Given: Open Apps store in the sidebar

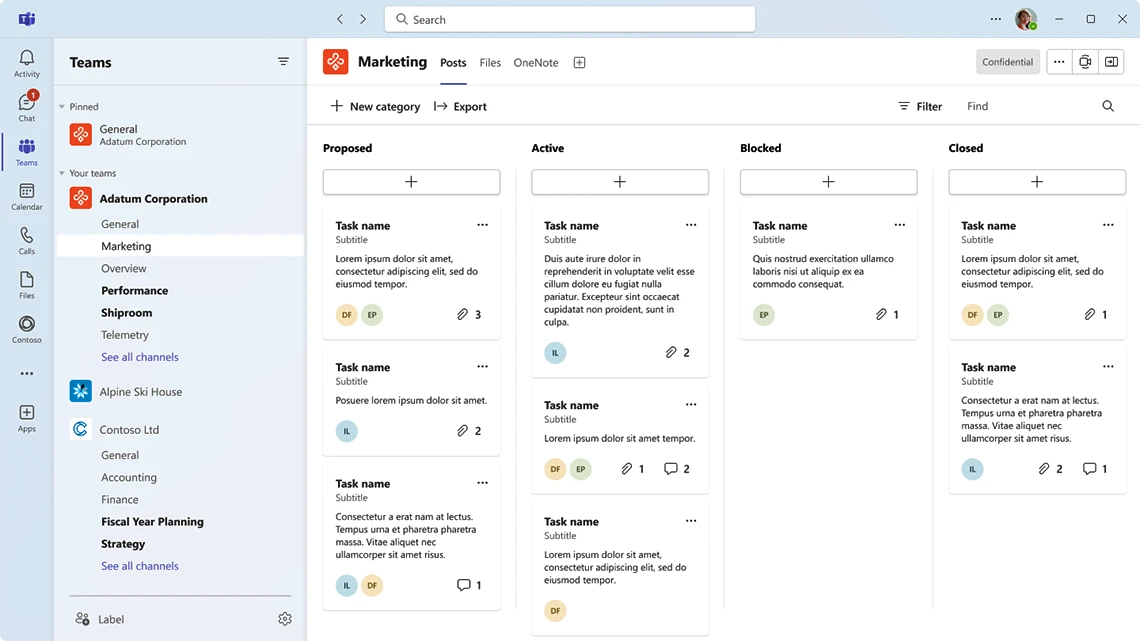Looking at the screenshot, I should (x=27, y=418).
